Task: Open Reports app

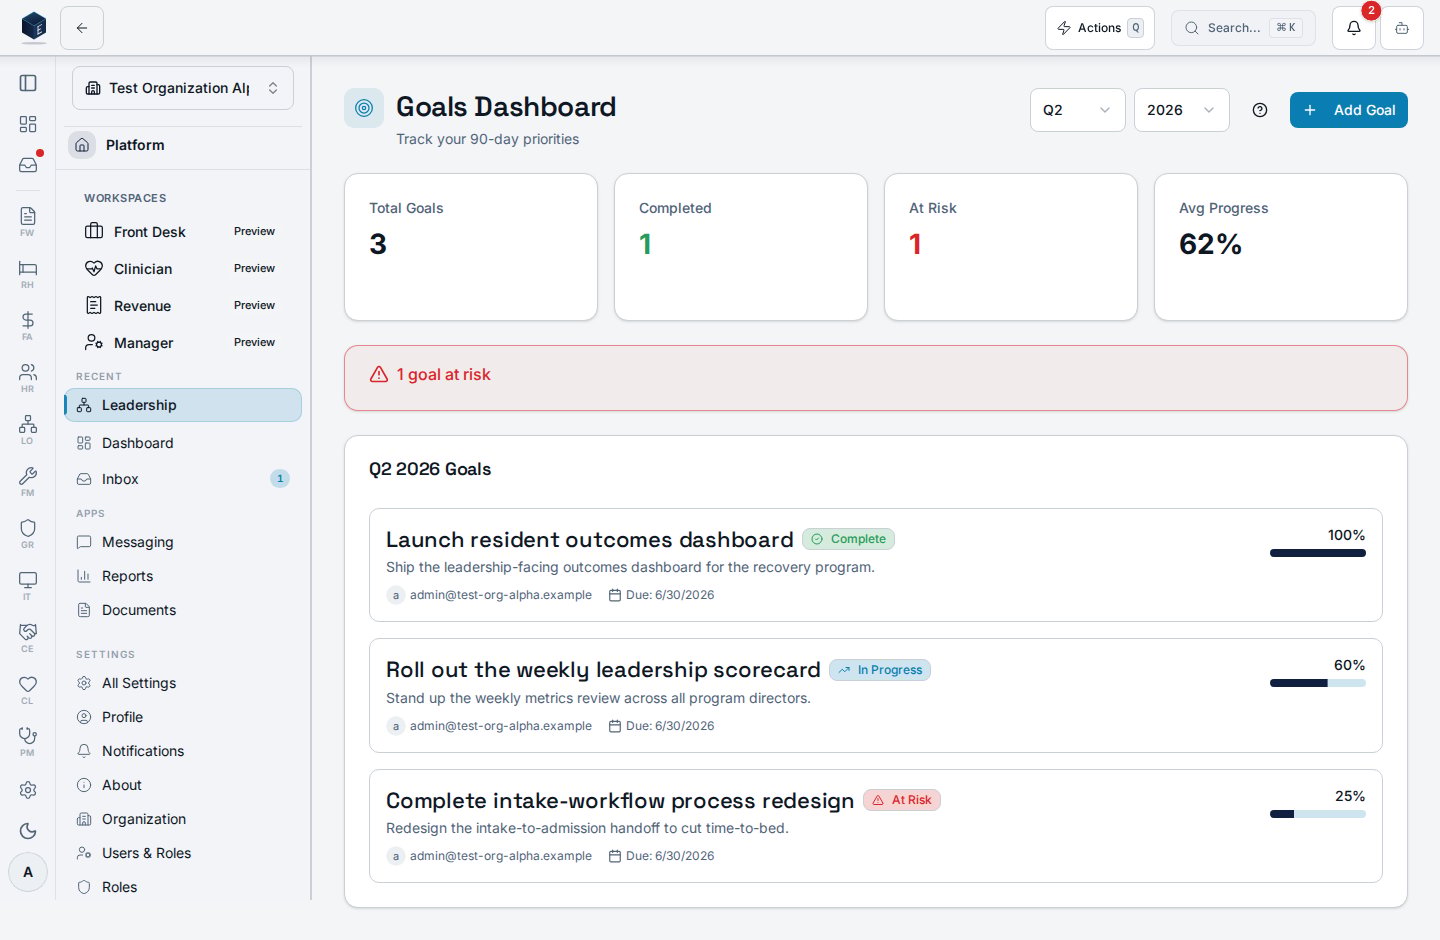Action: tap(183, 576)
